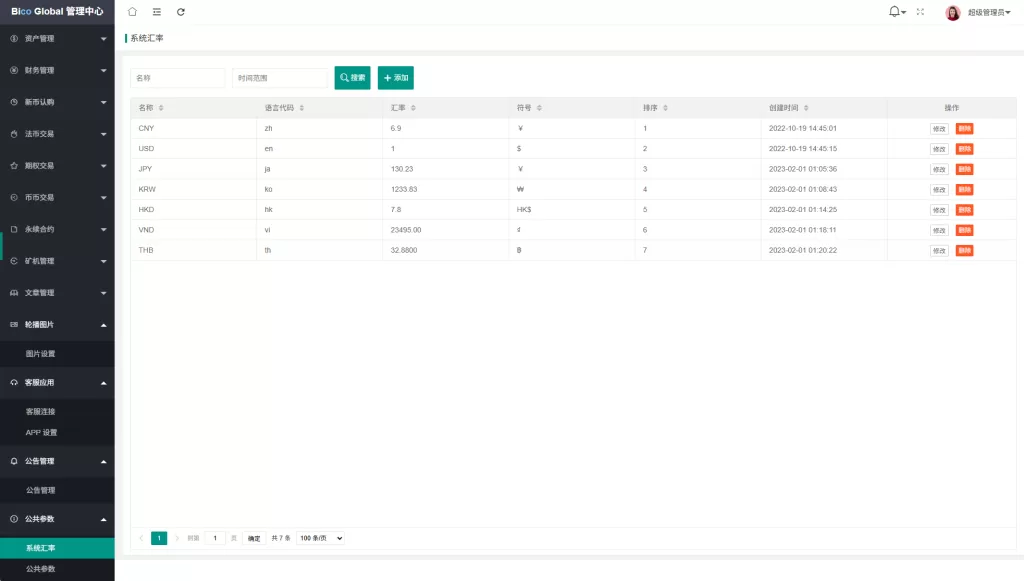Click the 搜索 search button
Image resolution: width=1024 pixels, height=581 pixels.
click(x=352, y=77)
